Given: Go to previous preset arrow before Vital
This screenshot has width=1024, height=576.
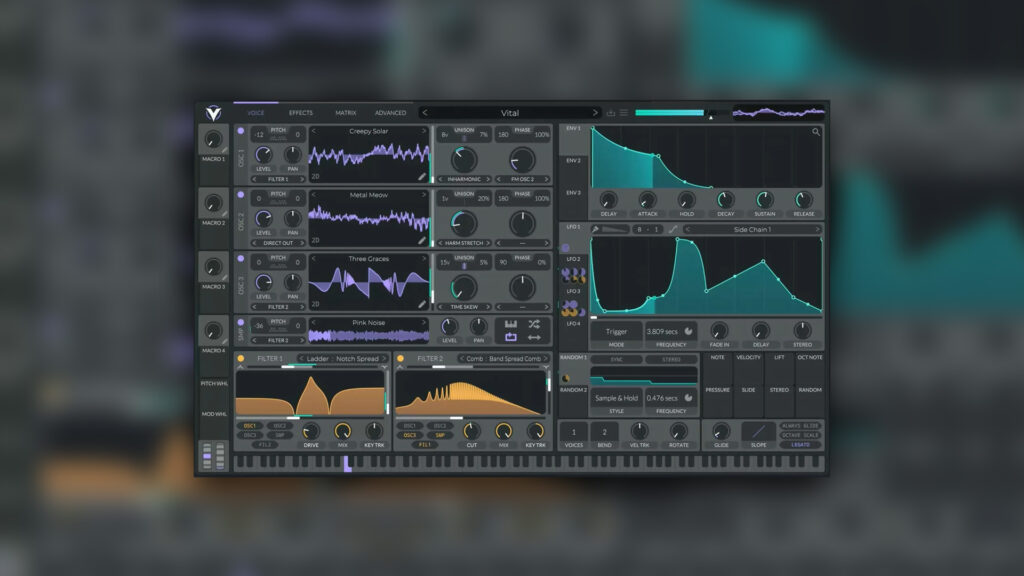Looking at the screenshot, I should click(425, 113).
